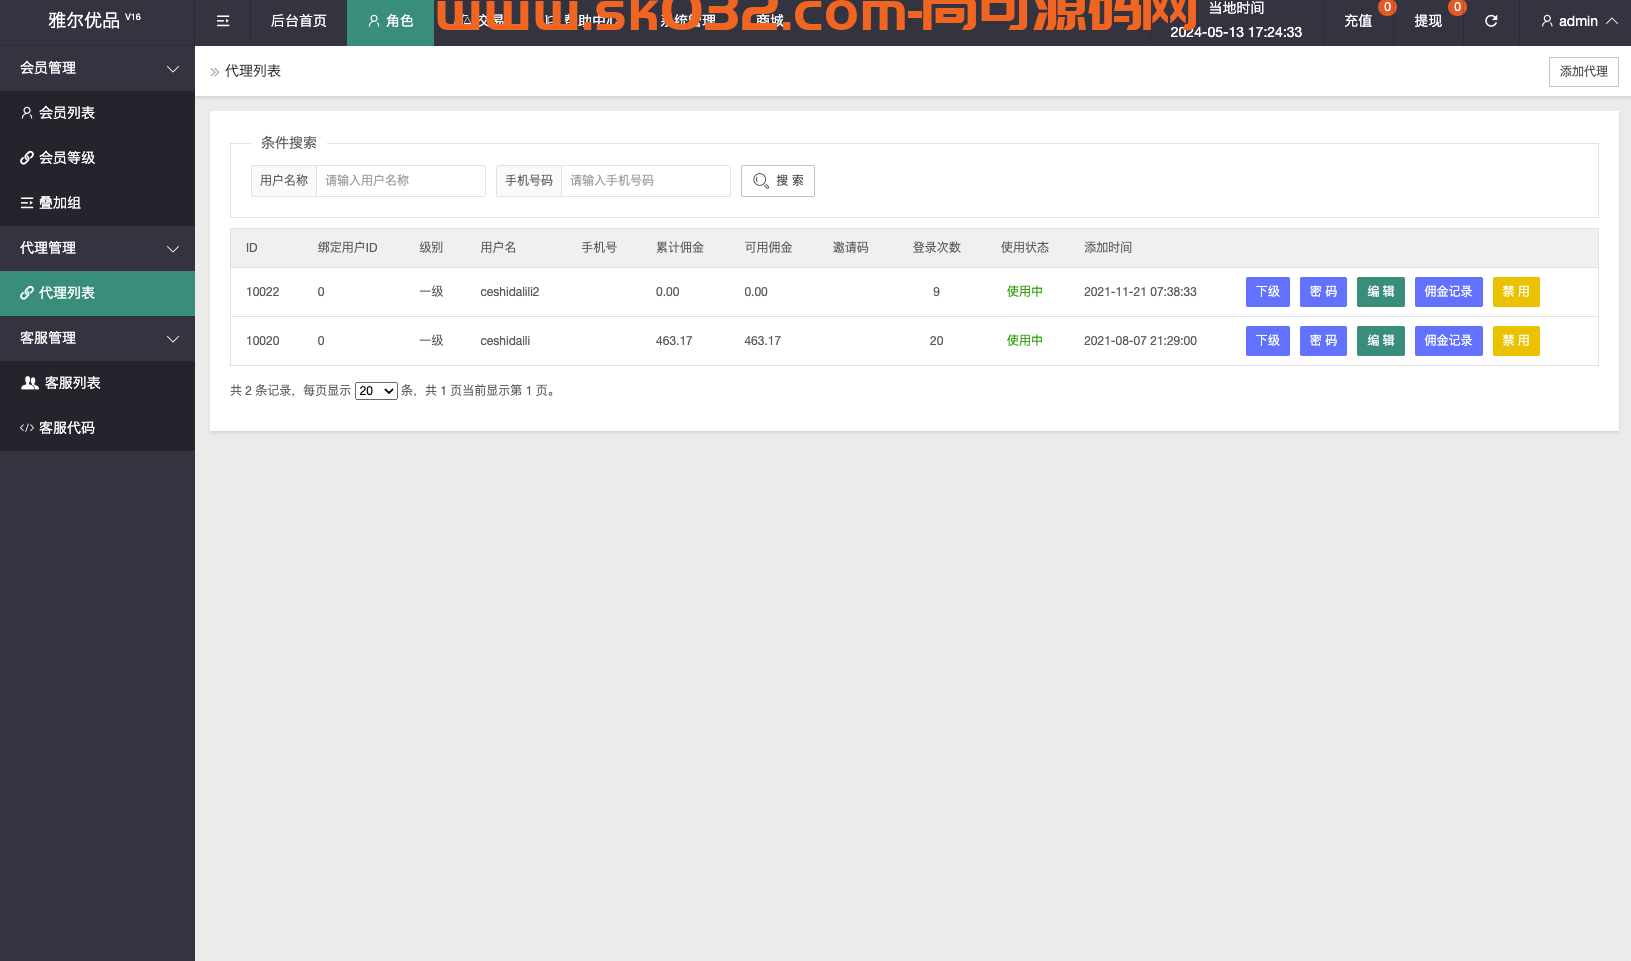Click ID cell 10022

[263, 292]
